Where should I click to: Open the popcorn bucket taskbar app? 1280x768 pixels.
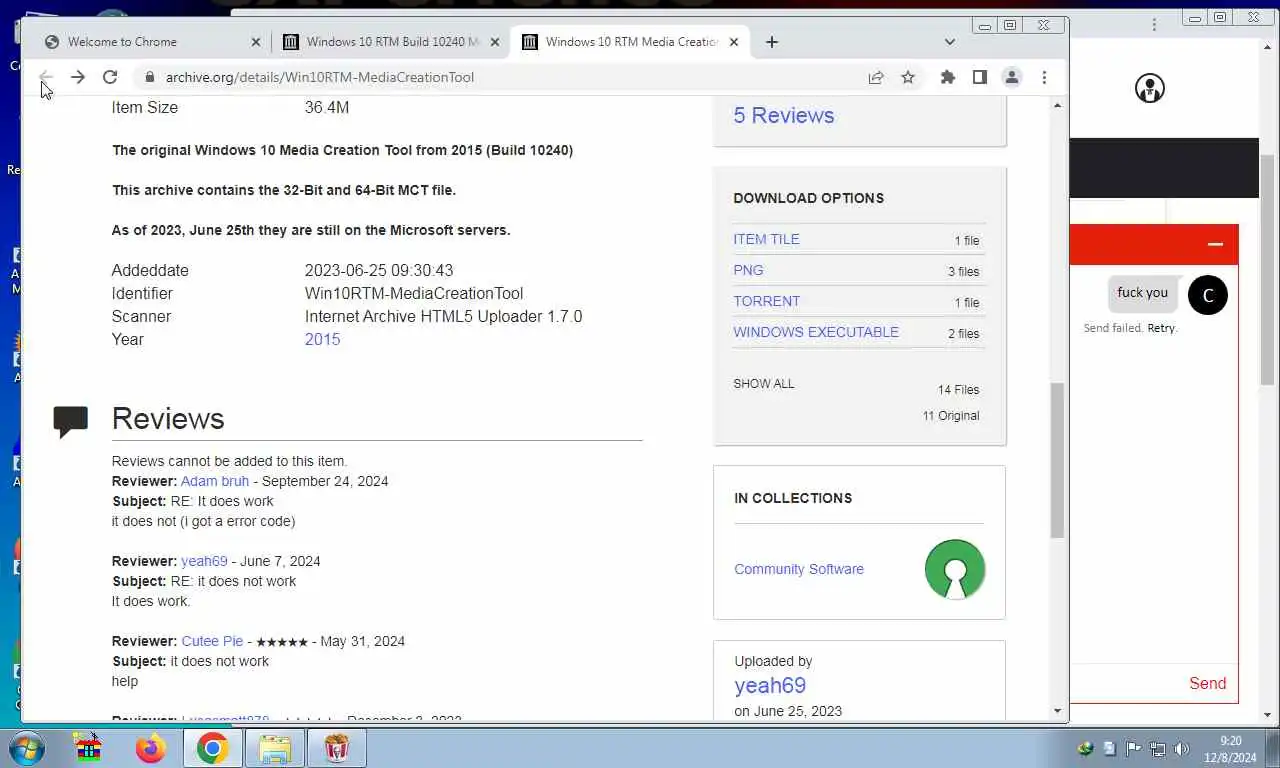pyautogui.click(x=337, y=748)
